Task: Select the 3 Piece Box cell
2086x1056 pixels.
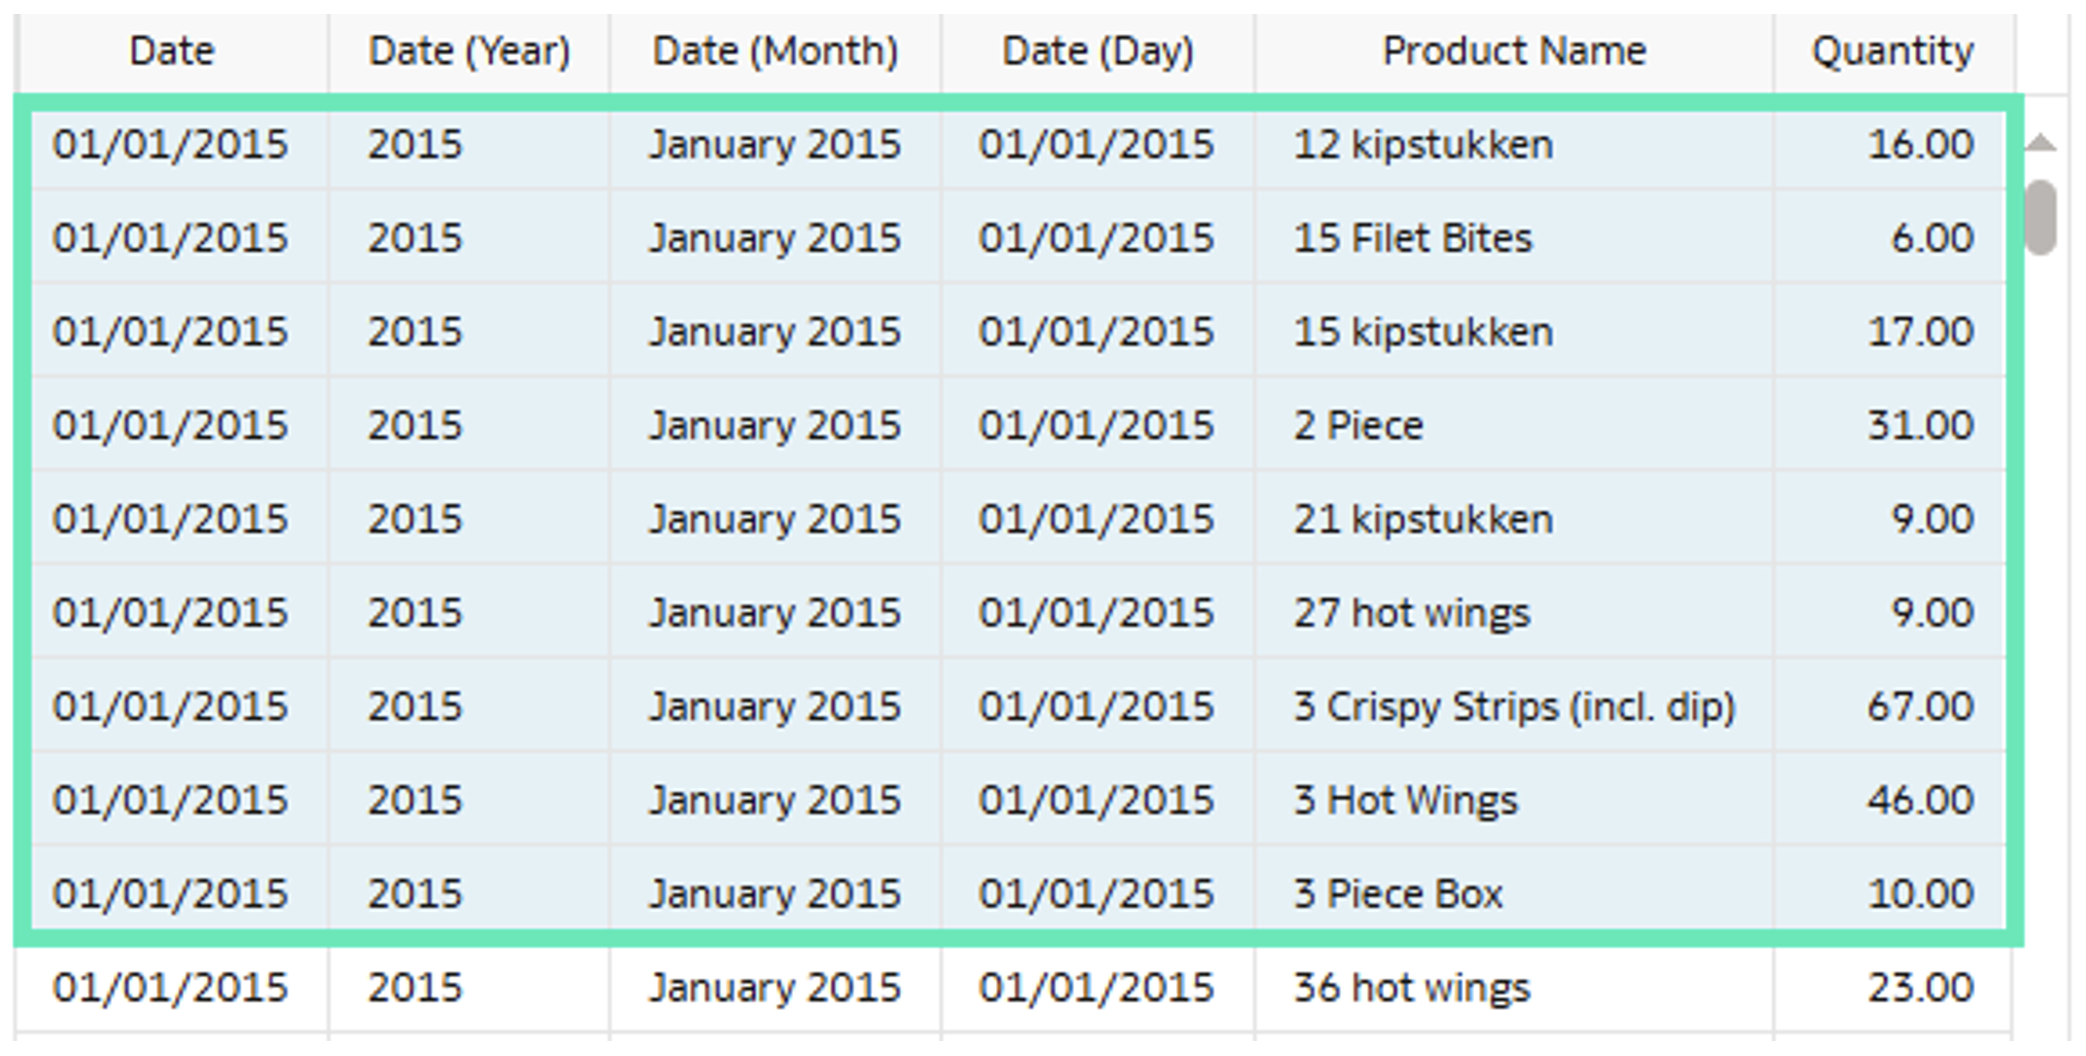Action: [1398, 894]
